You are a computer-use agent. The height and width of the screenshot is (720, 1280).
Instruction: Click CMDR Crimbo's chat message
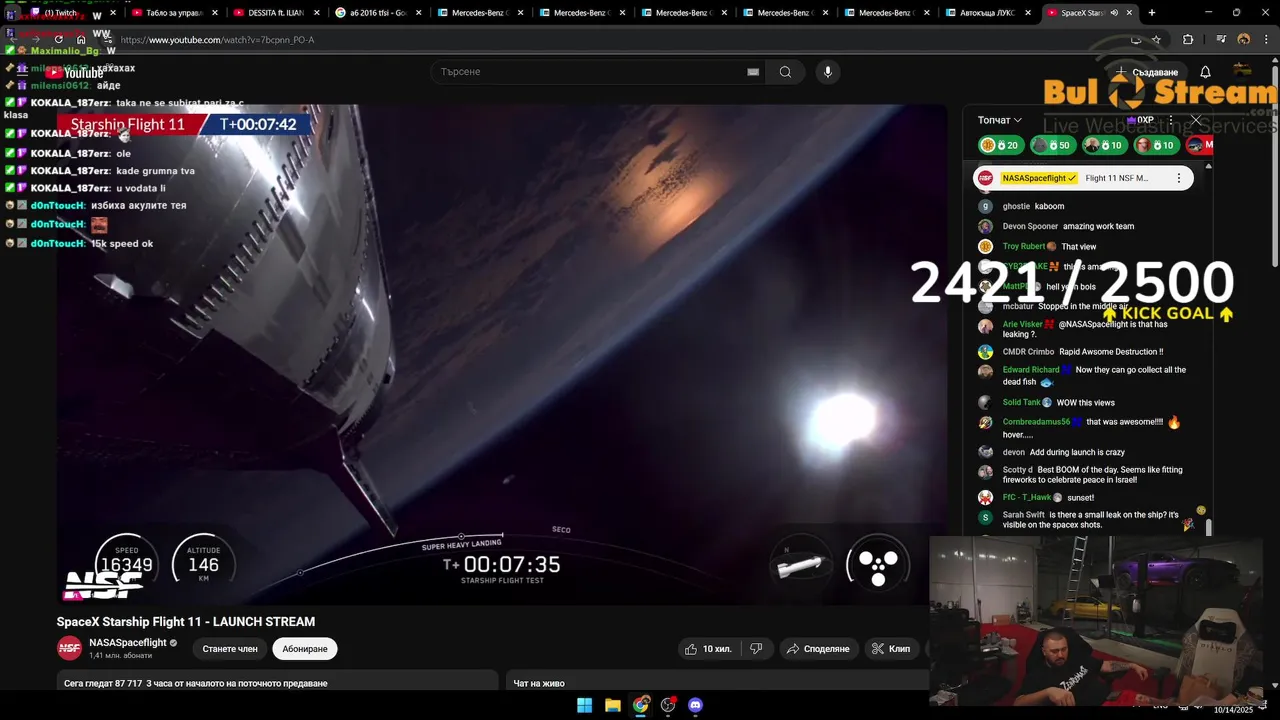[x=1111, y=352]
